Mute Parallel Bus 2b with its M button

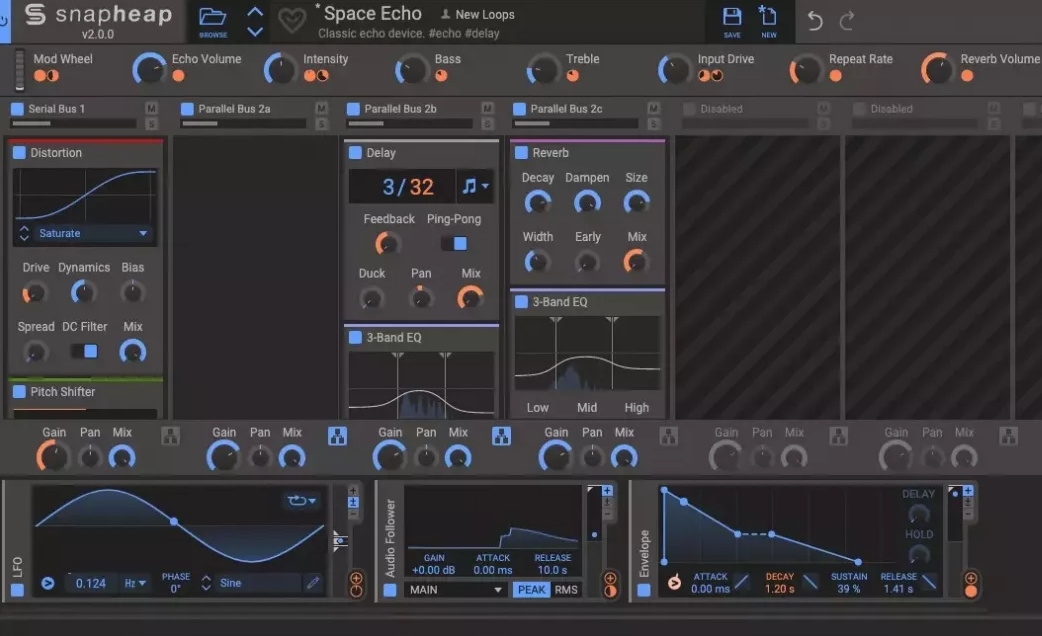tap(488, 108)
